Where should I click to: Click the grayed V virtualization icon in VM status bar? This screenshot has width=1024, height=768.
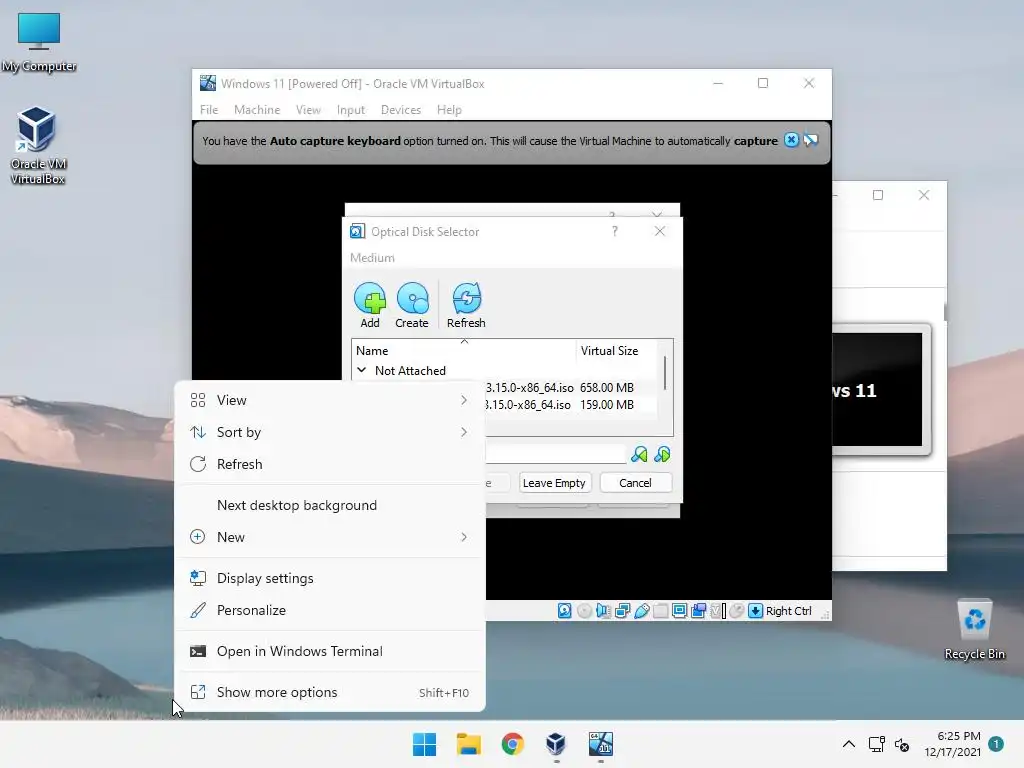718,611
